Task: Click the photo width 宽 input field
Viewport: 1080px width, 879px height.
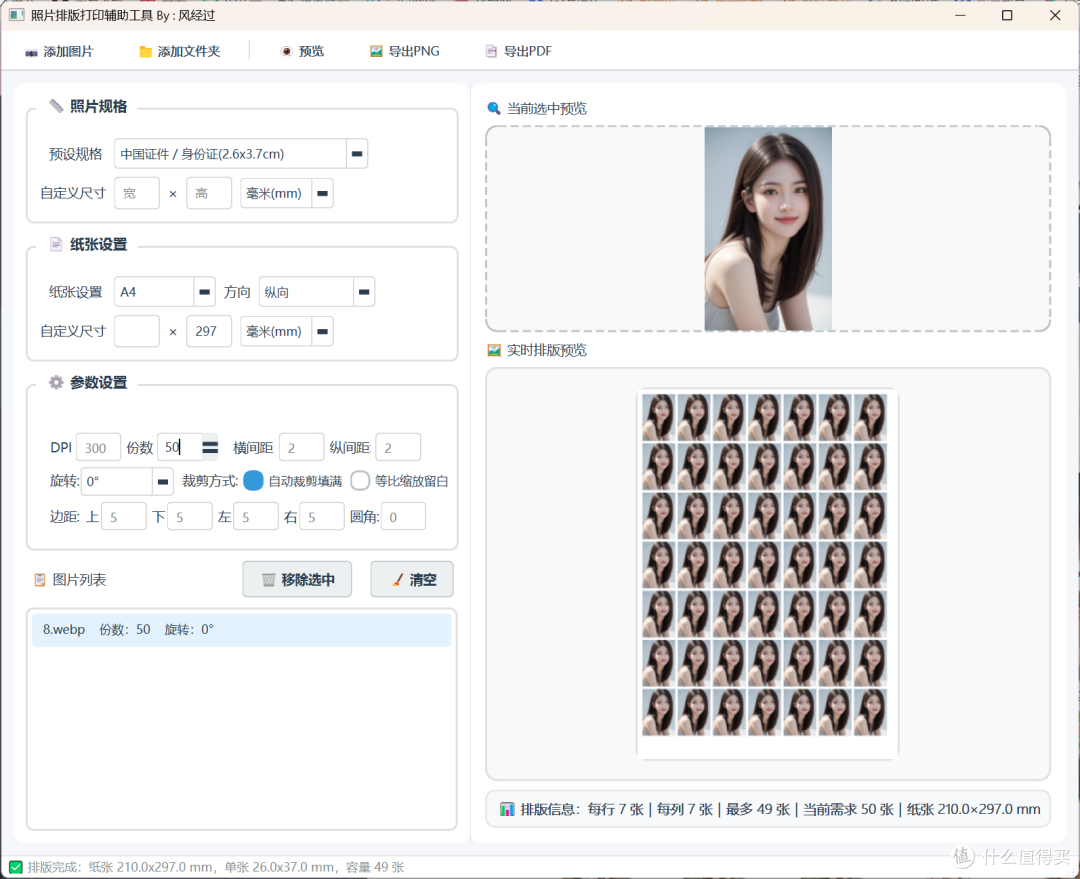Action: (x=137, y=194)
